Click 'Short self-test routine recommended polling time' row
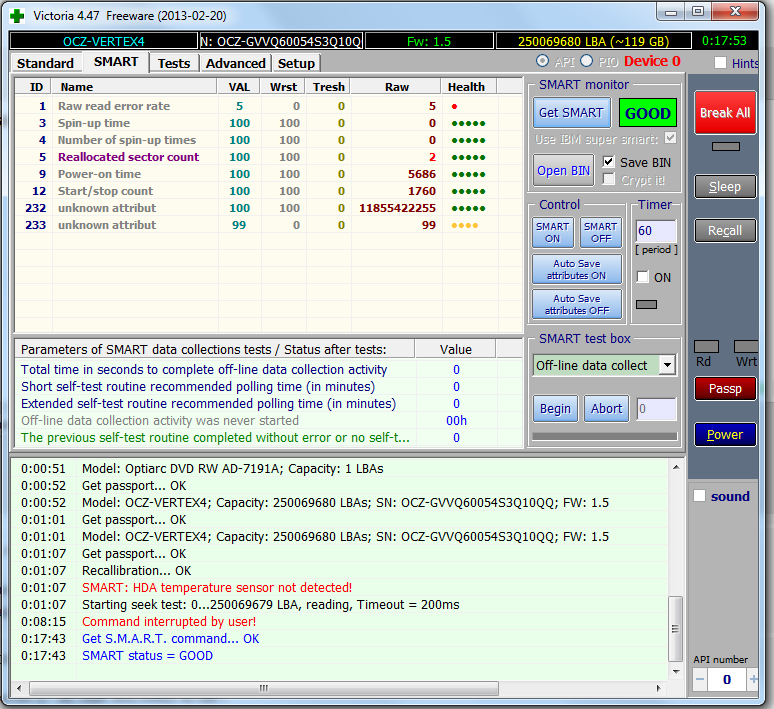774x709 pixels. pos(269,387)
